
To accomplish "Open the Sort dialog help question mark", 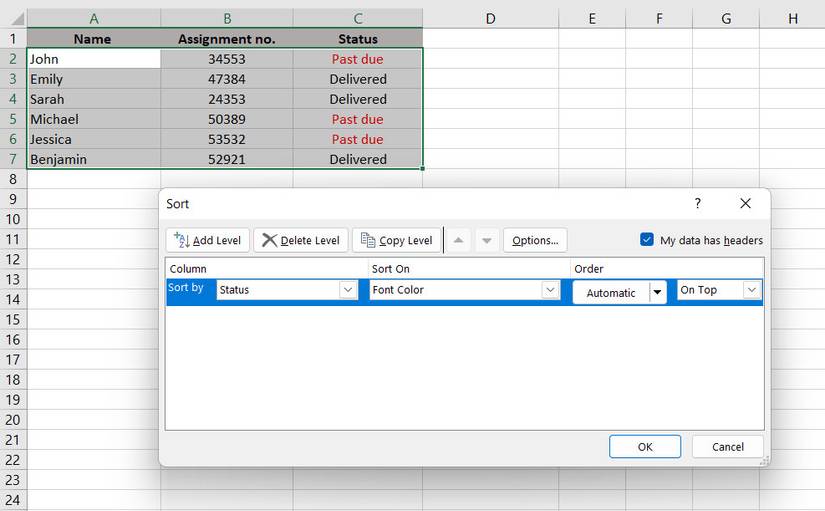I will pyautogui.click(x=697, y=203).
